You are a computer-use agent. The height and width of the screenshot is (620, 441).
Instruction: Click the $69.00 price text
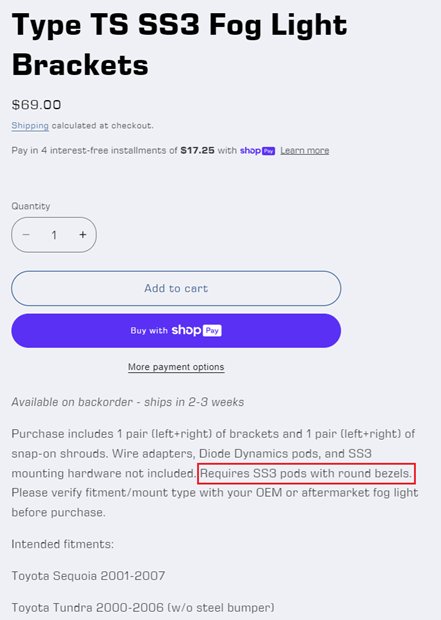36,105
